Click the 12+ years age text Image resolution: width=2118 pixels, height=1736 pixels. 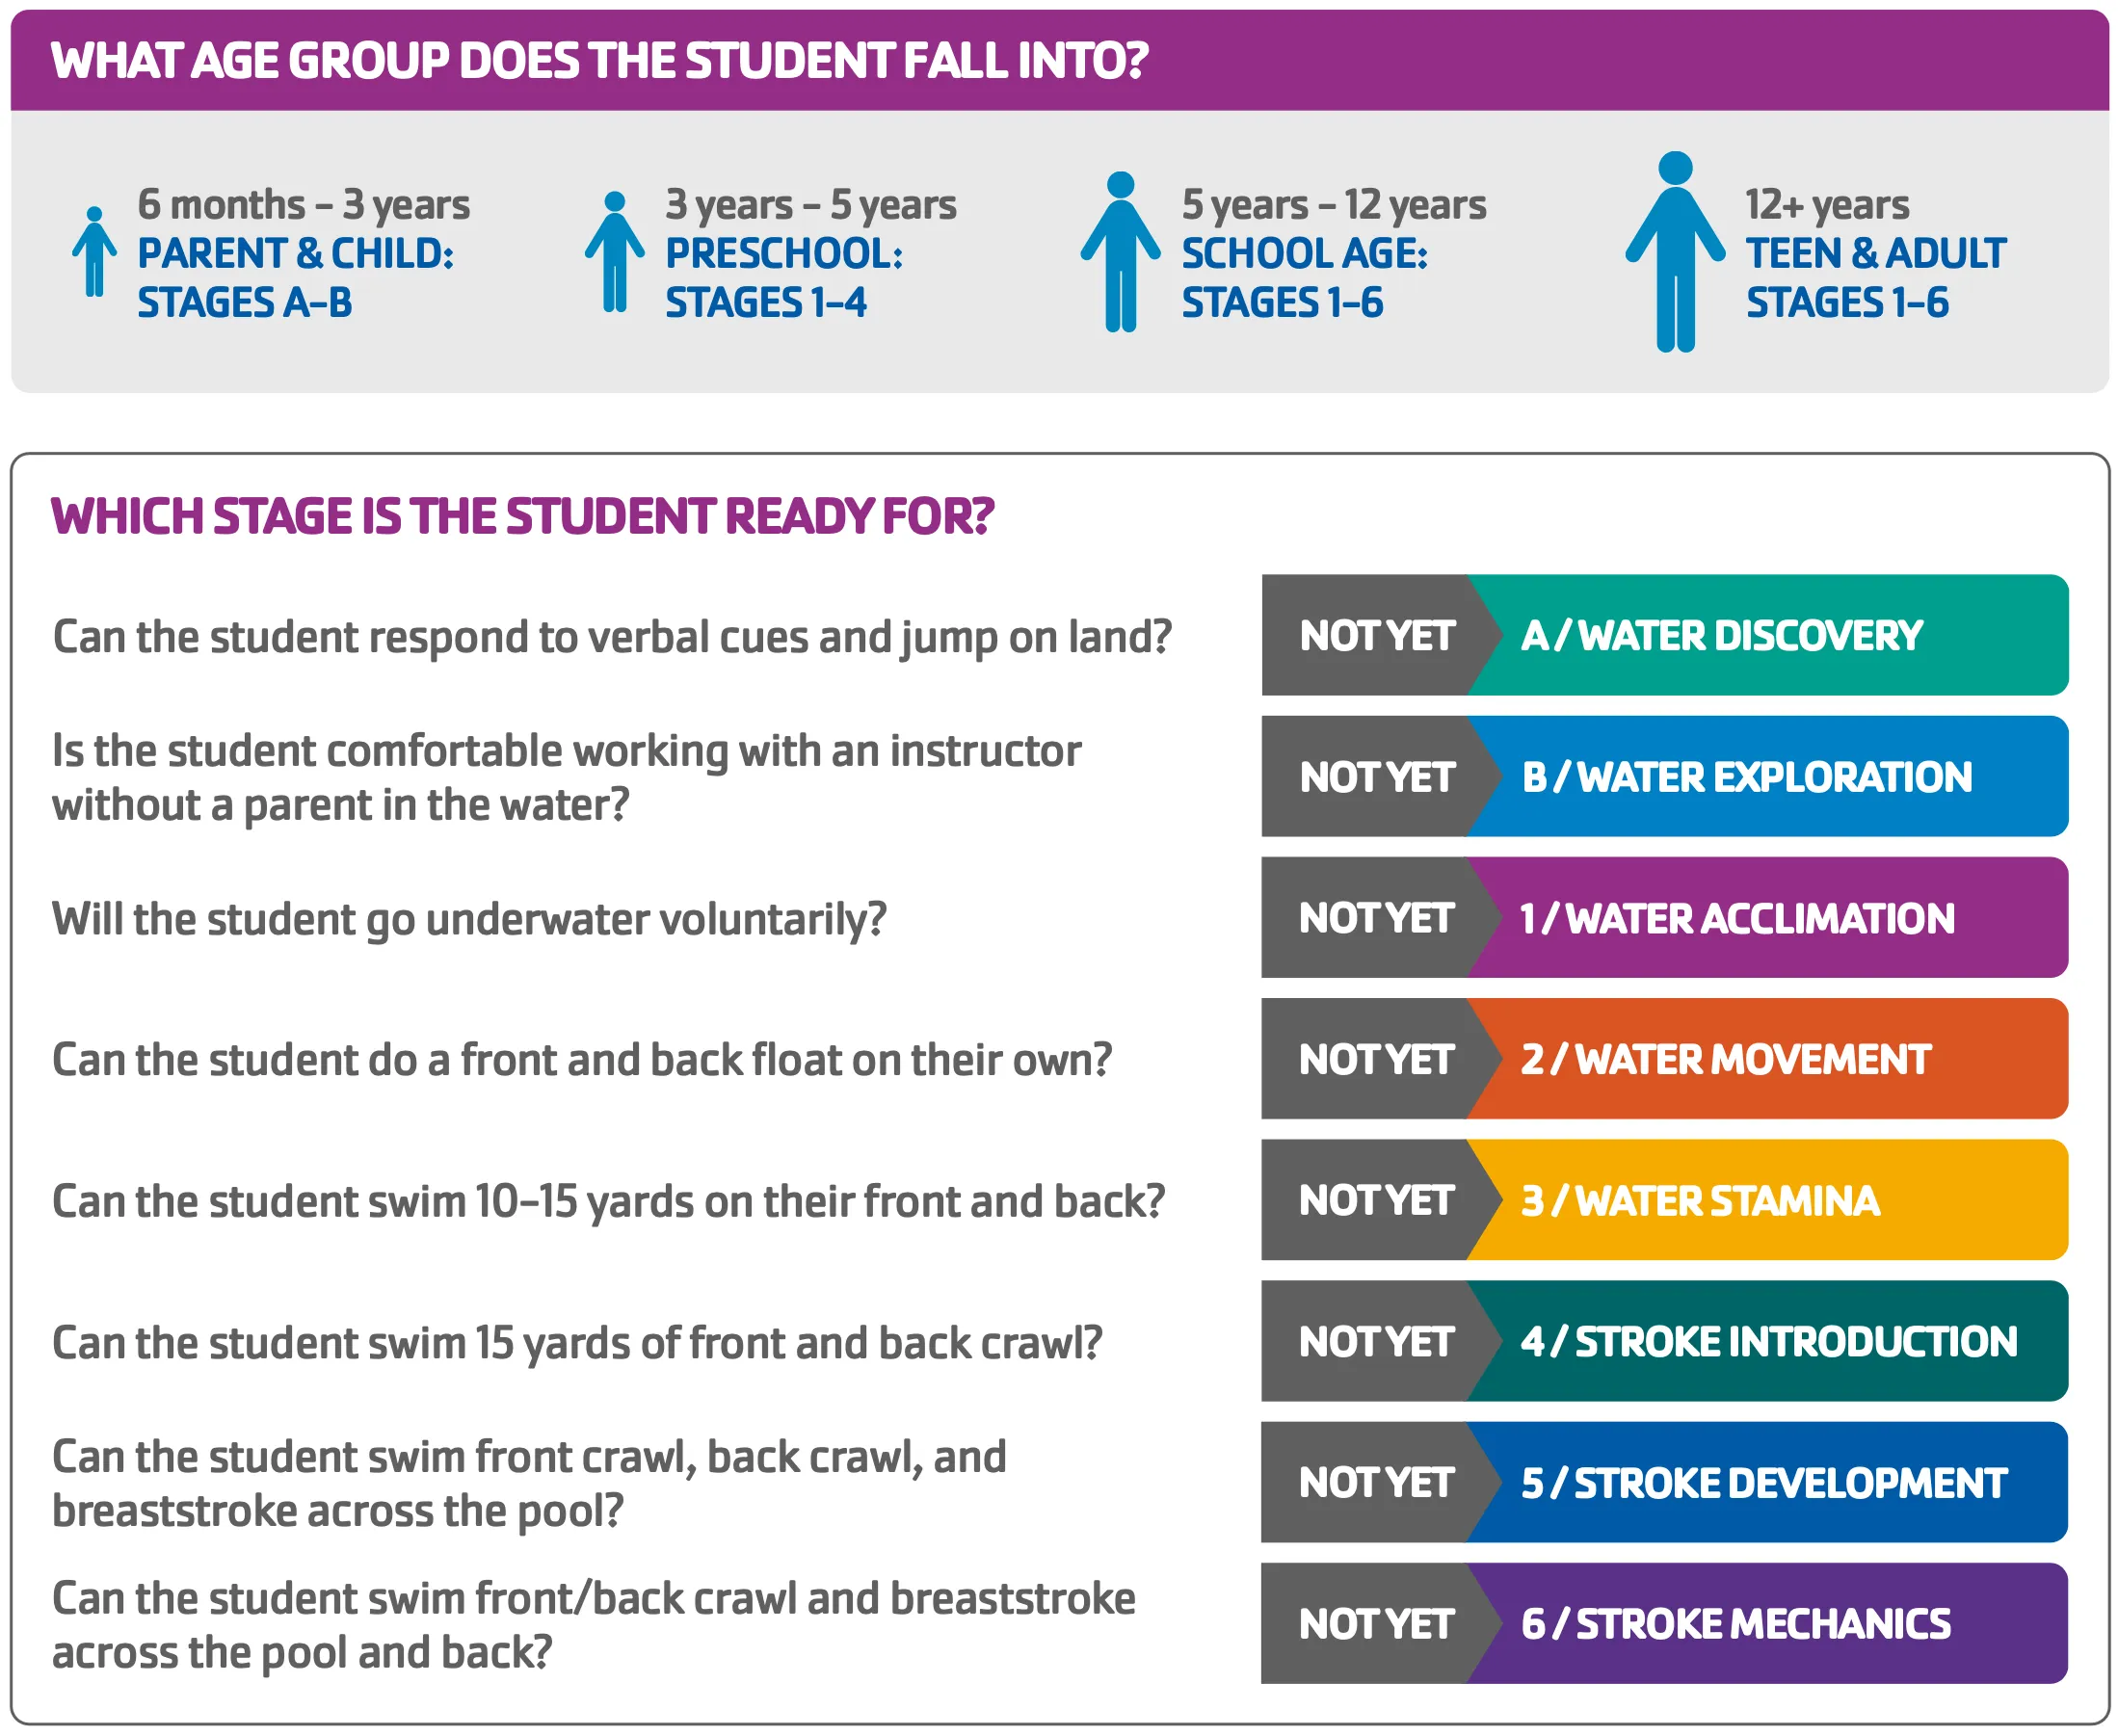tap(1826, 204)
